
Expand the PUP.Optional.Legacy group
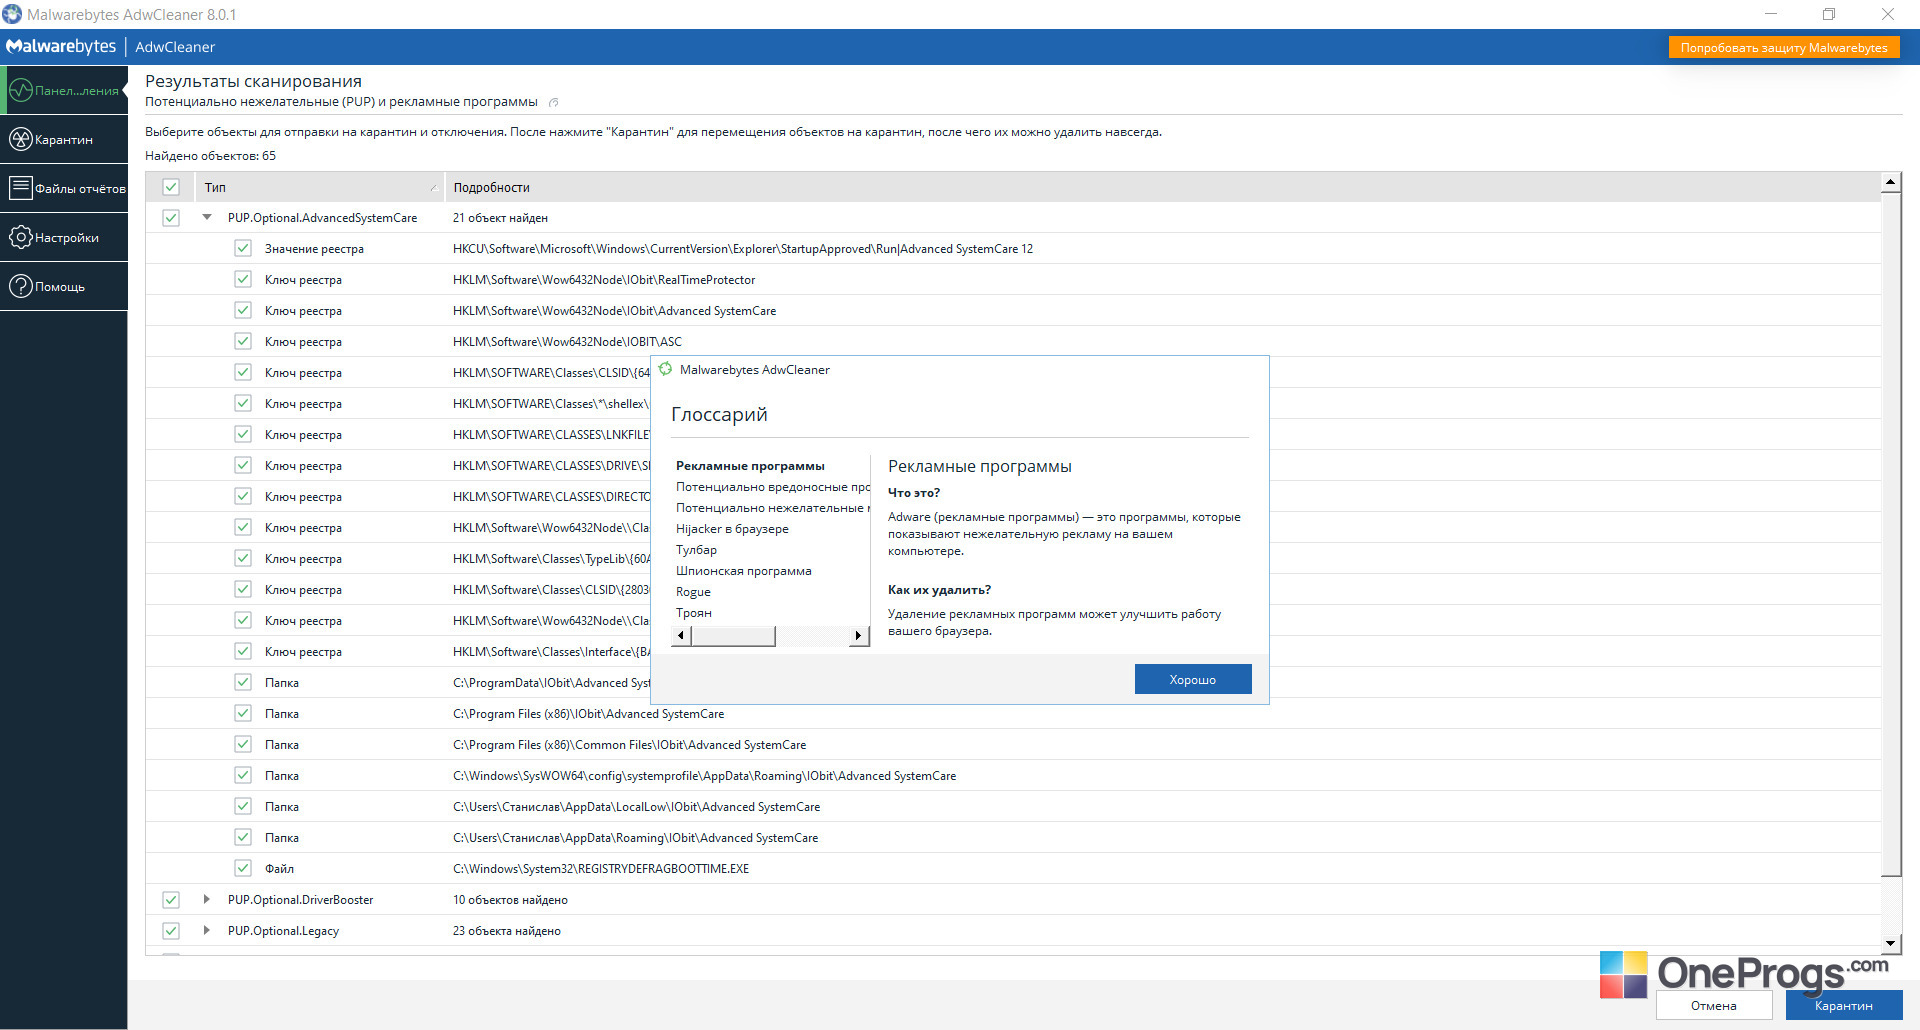tap(207, 930)
